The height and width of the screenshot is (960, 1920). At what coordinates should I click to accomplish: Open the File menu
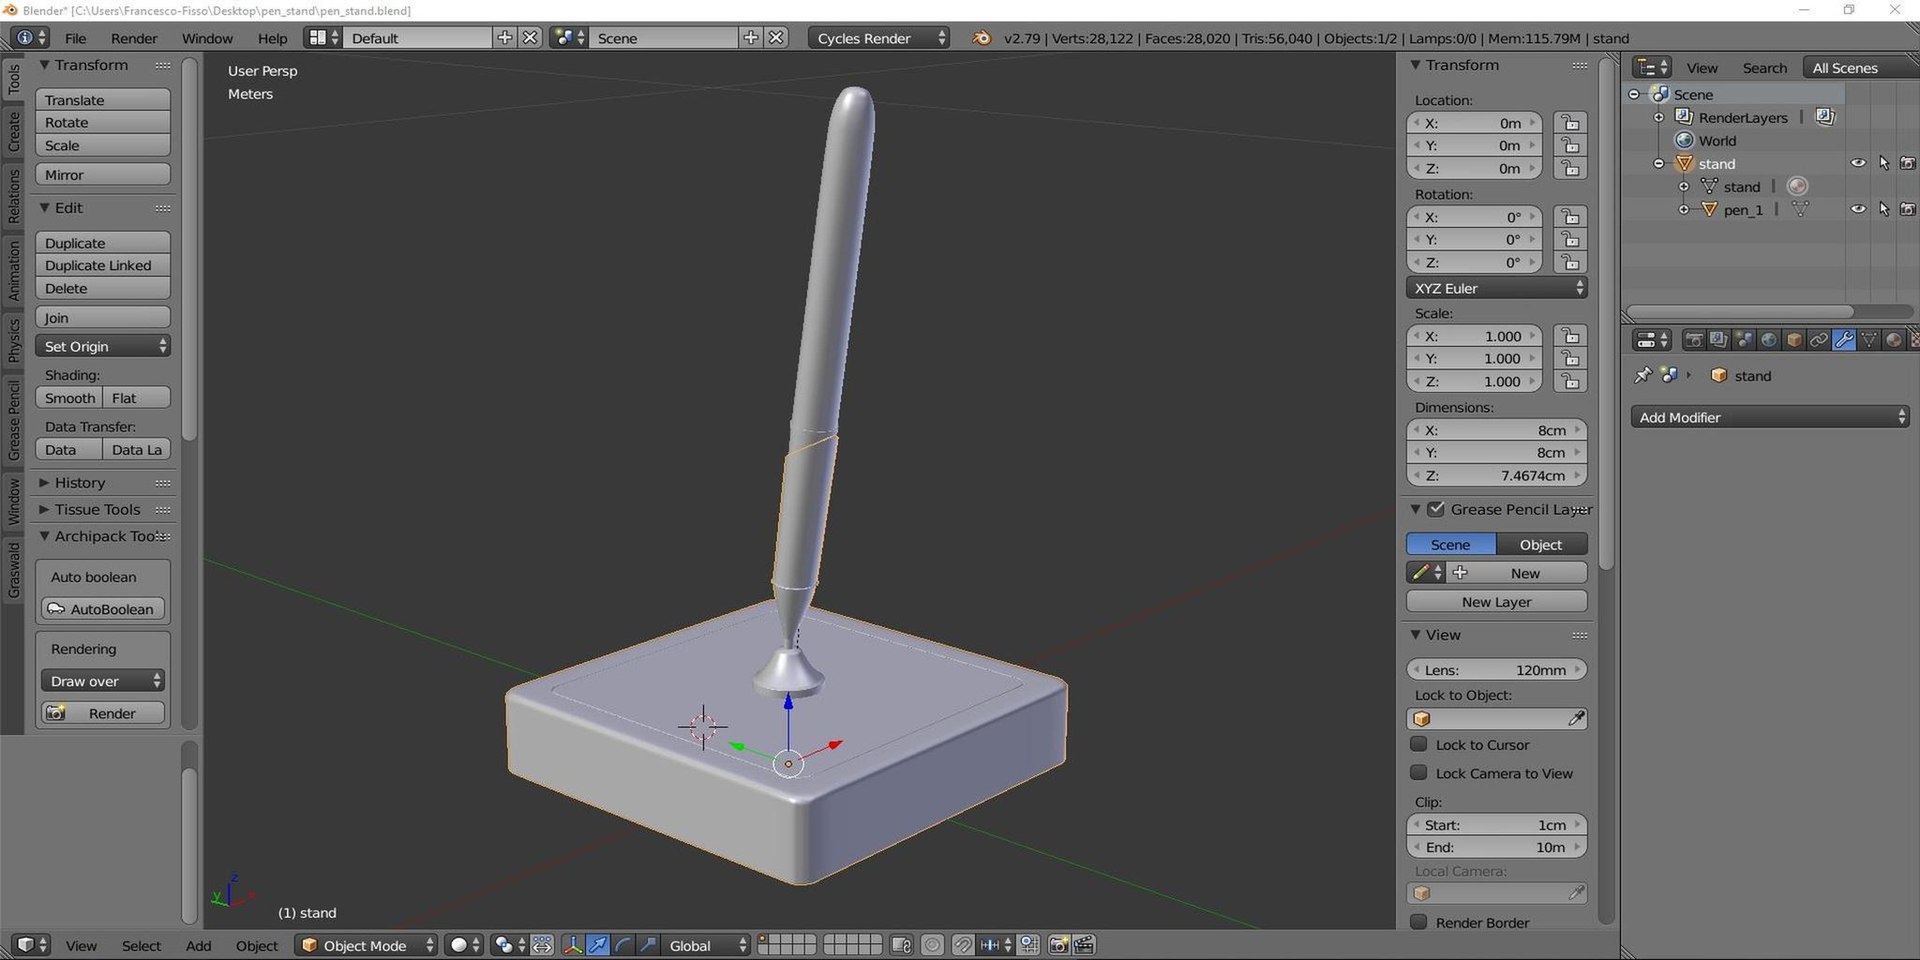75,38
